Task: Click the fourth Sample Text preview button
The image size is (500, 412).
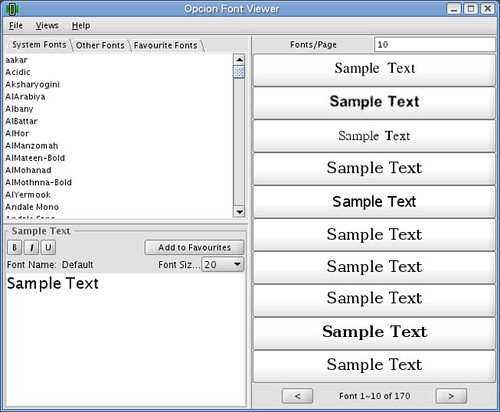Action: (374, 169)
